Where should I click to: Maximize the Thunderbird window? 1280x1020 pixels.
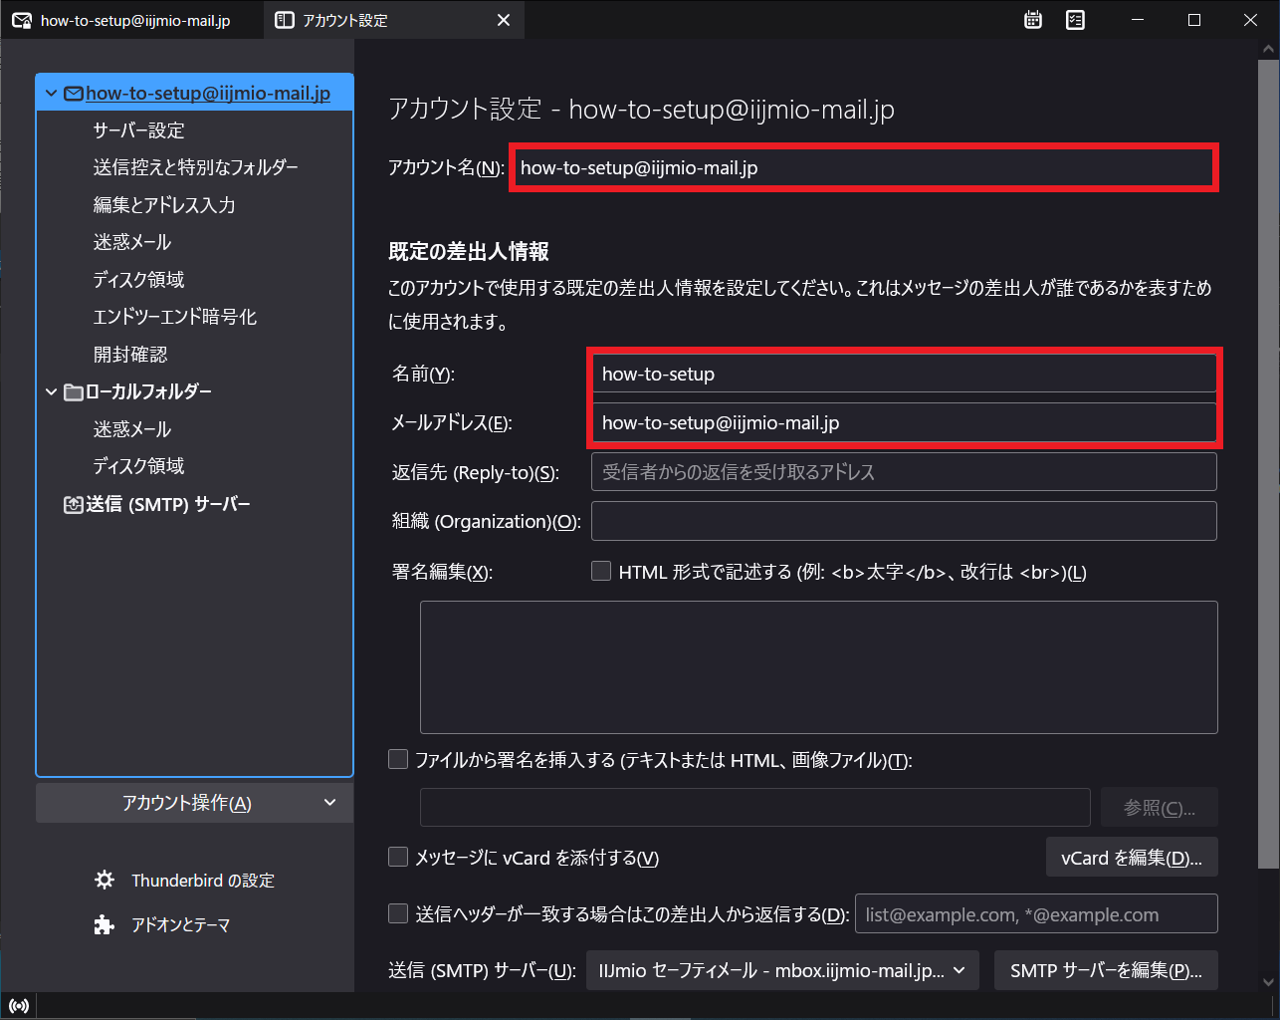[x=1194, y=20]
